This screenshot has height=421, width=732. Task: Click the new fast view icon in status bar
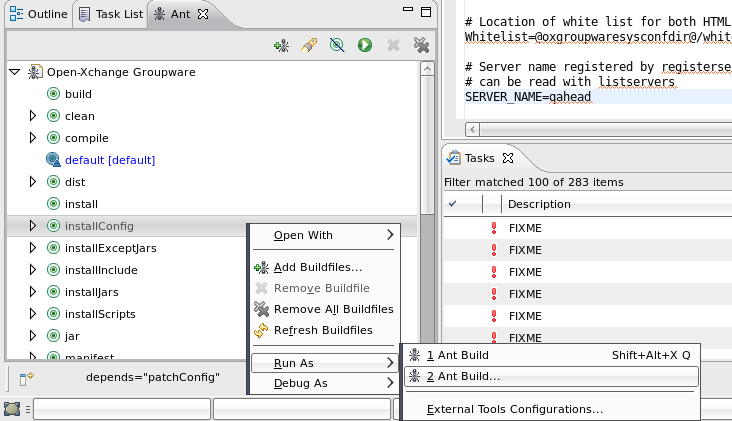point(27,378)
